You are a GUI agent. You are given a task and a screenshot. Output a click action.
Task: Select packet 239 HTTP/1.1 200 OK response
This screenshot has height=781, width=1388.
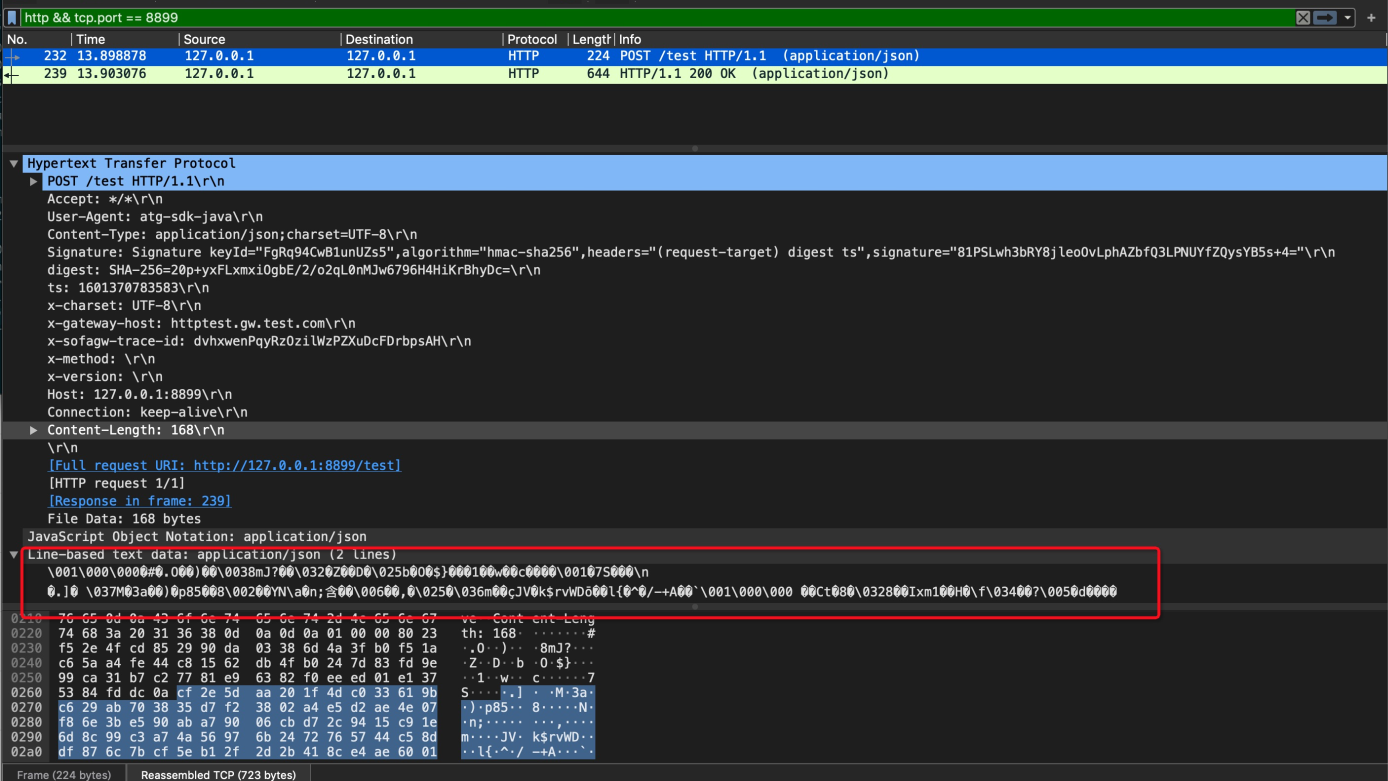(694, 74)
